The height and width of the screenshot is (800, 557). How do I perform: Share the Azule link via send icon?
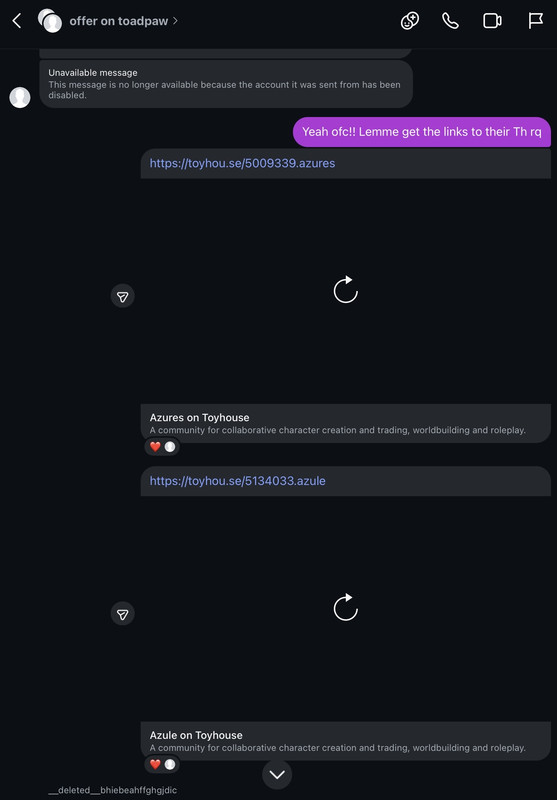[x=122, y=613]
